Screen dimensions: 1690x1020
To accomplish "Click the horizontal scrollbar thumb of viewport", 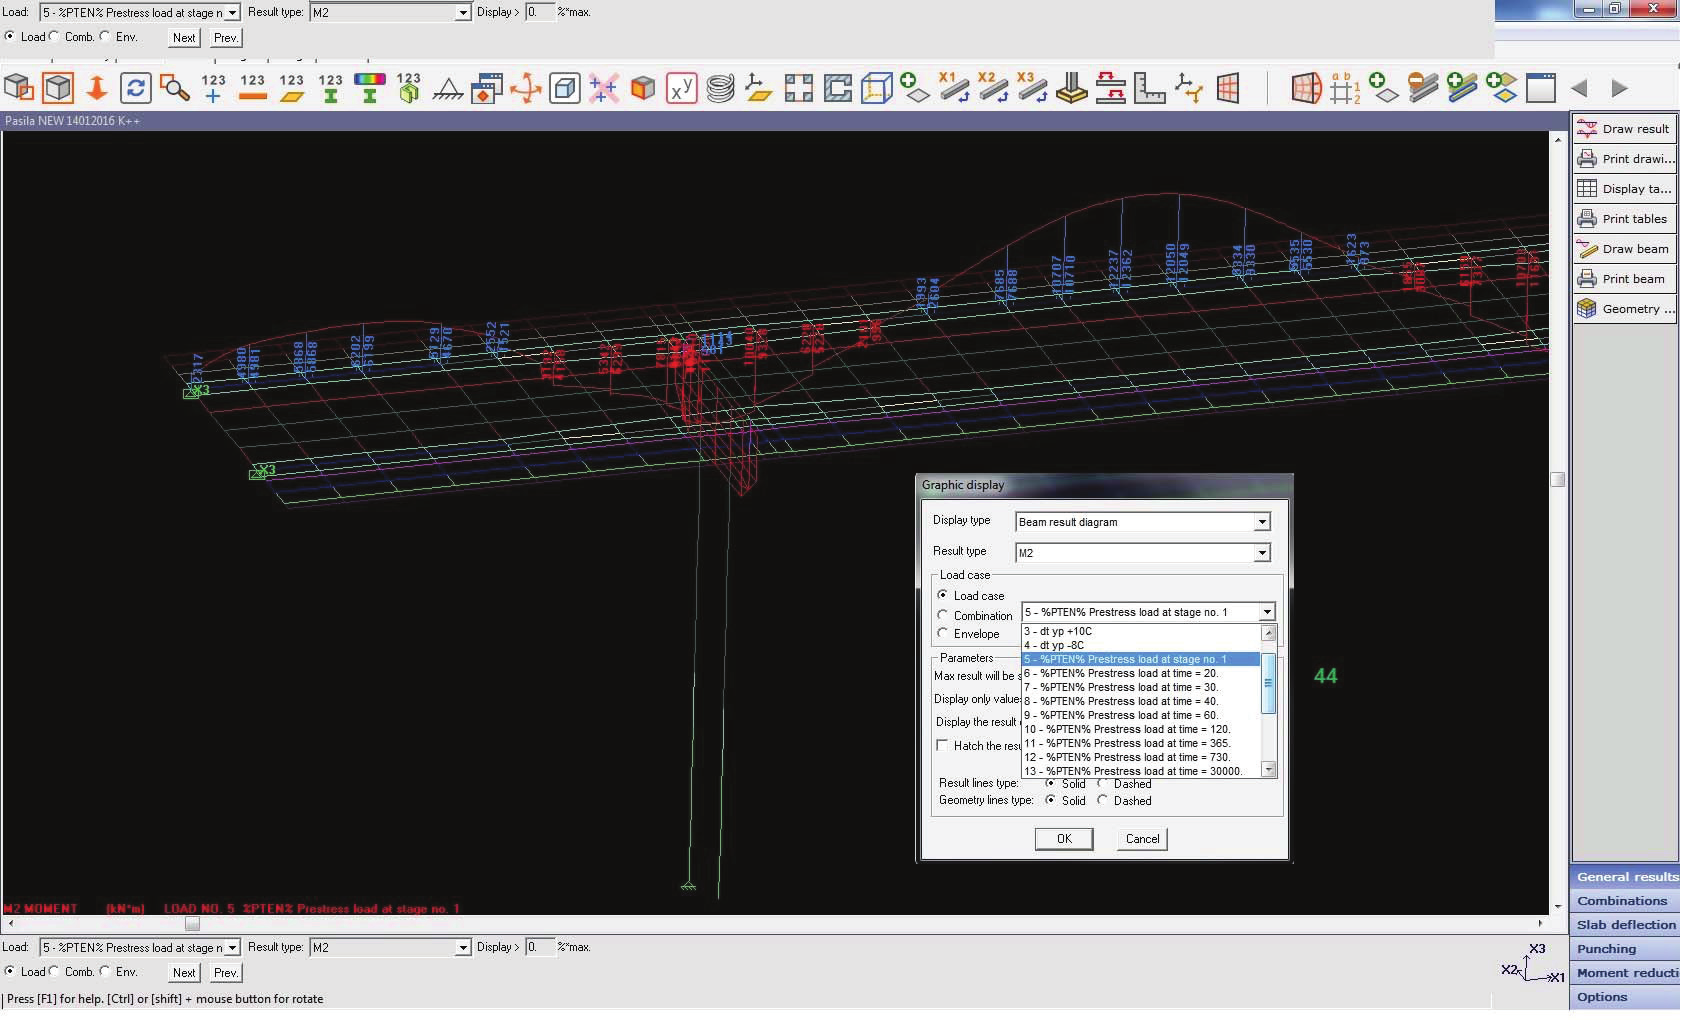I will coord(192,923).
